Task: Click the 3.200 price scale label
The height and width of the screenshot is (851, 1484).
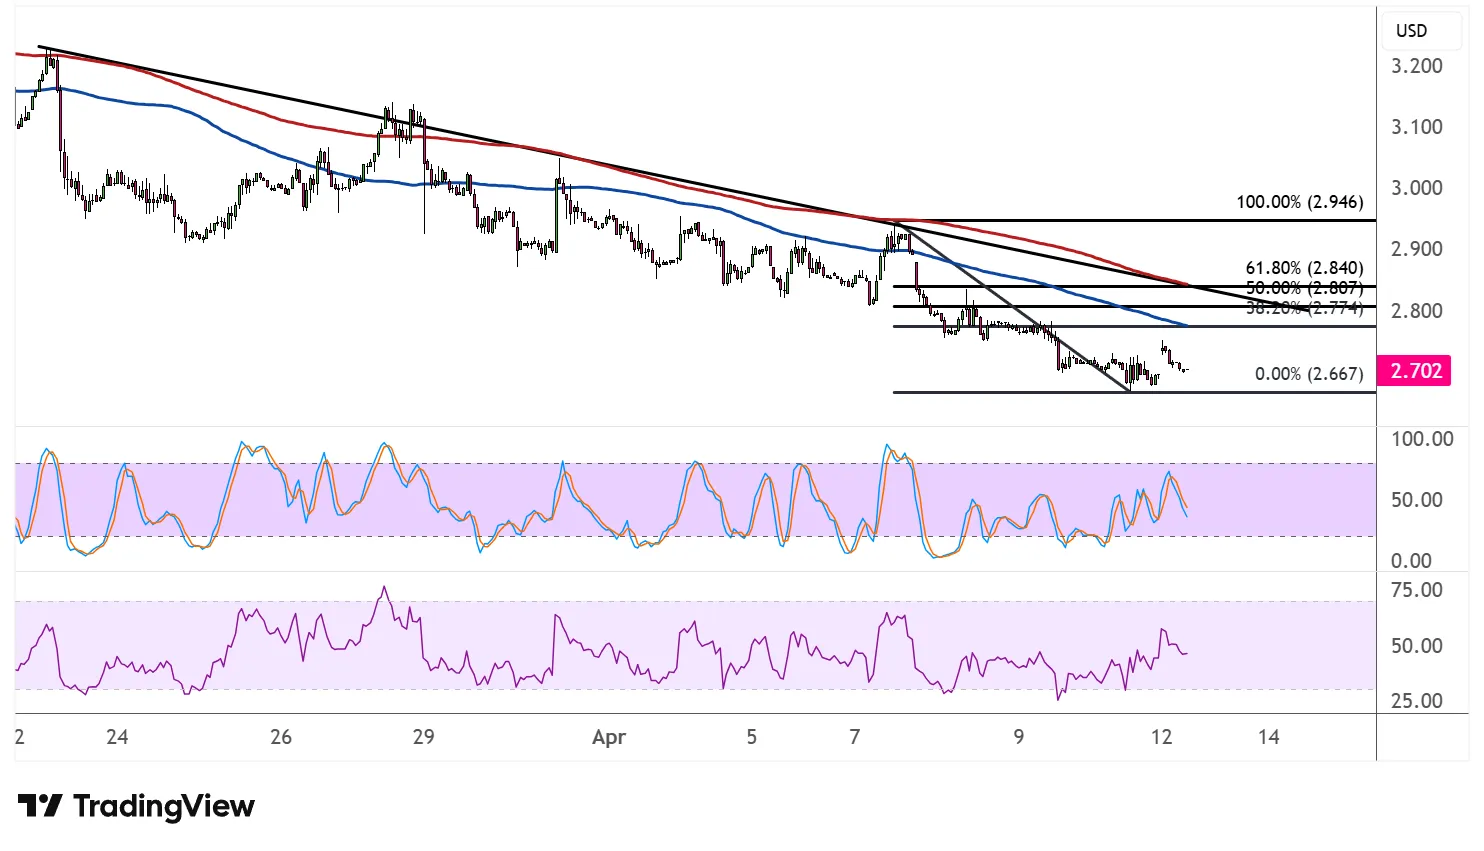Action: point(1417,66)
